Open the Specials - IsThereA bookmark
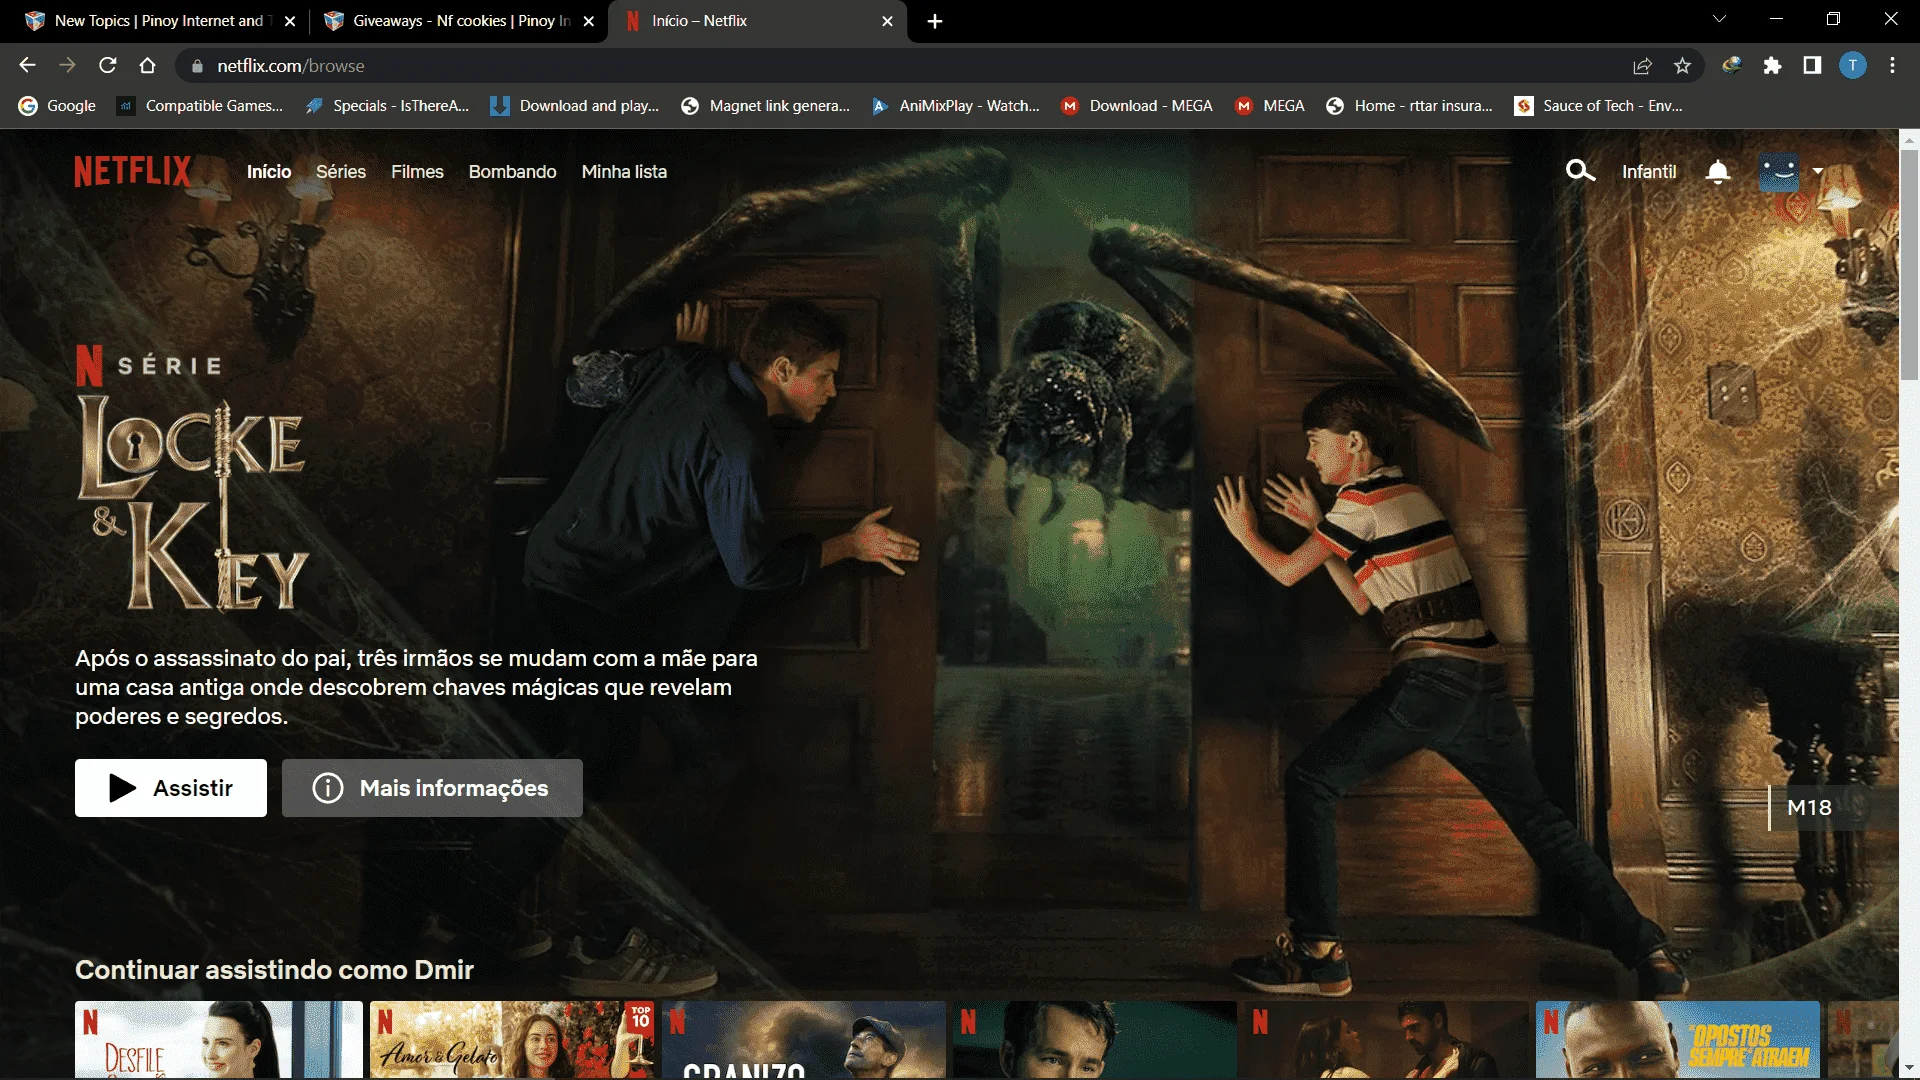This screenshot has width=1920, height=1080. (387, 106)
